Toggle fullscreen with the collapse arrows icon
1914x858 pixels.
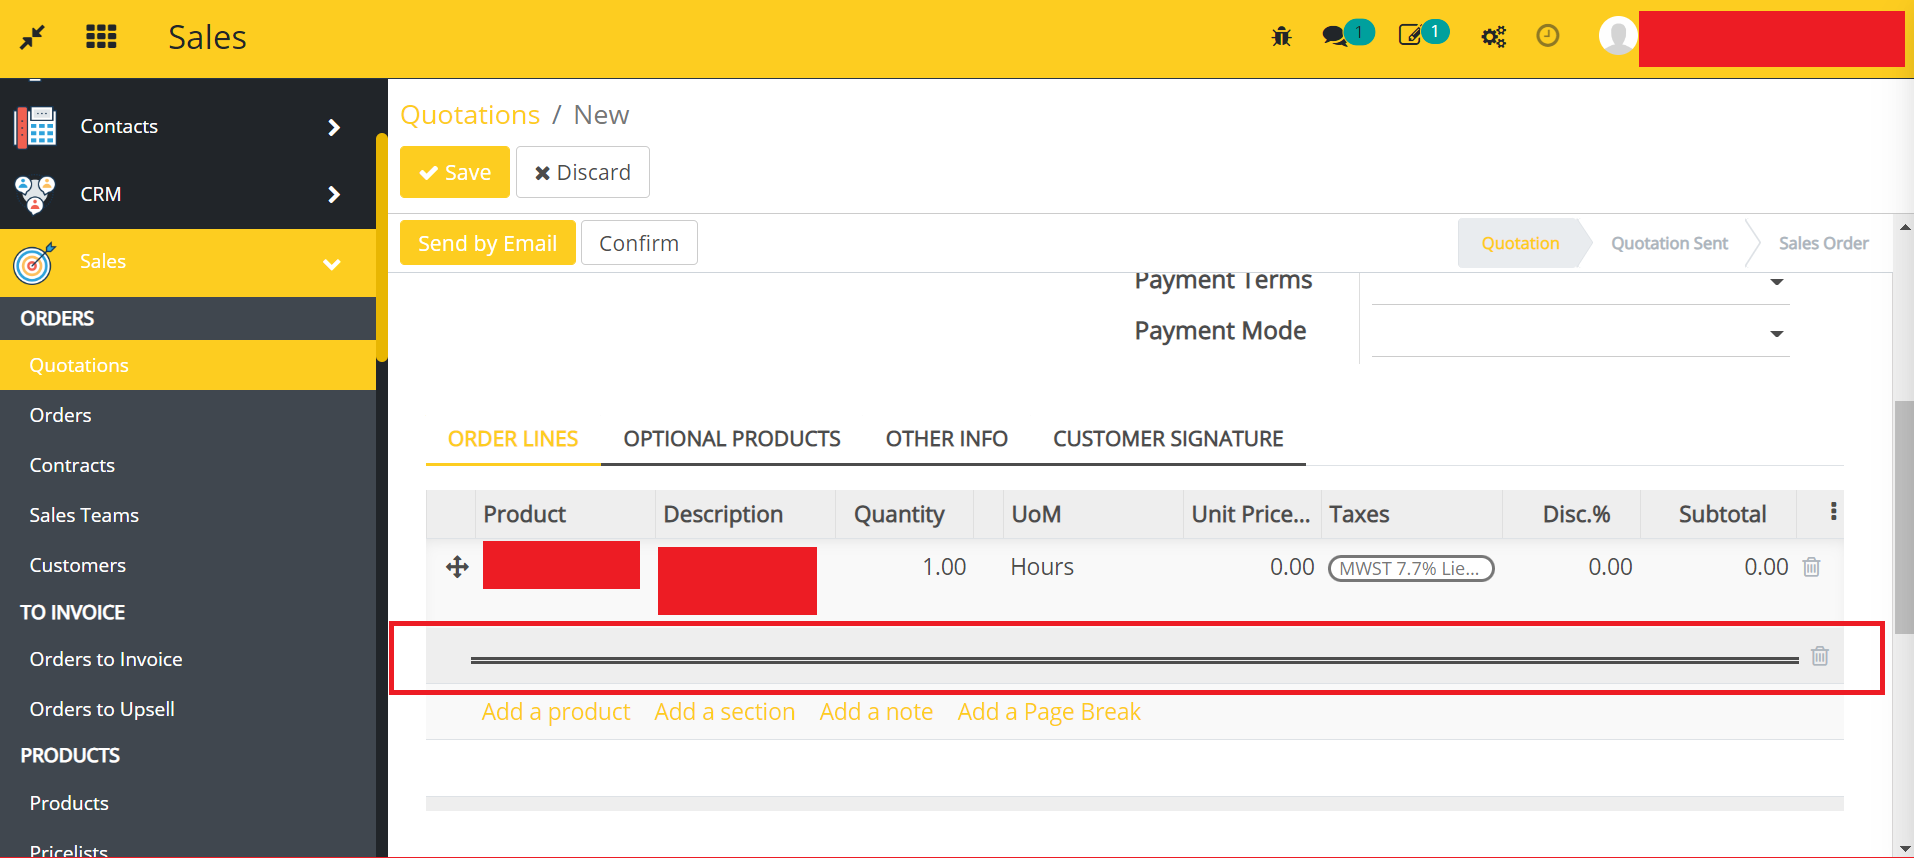click(32, 37)
